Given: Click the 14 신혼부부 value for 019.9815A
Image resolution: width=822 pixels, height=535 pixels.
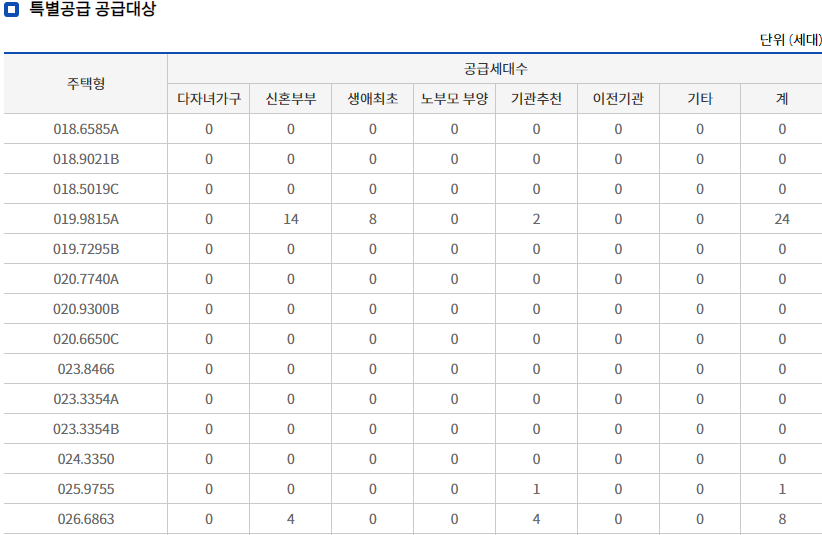Looking at the screenshot, I should 291,219.
